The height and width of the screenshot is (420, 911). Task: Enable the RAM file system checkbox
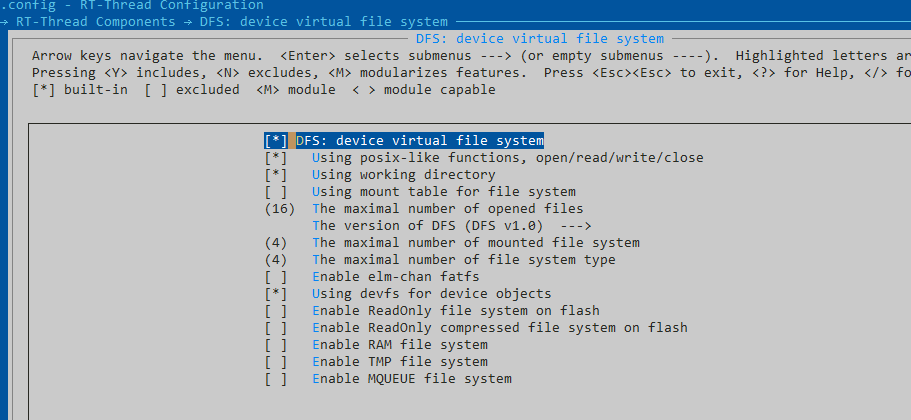tap(276, 345)
